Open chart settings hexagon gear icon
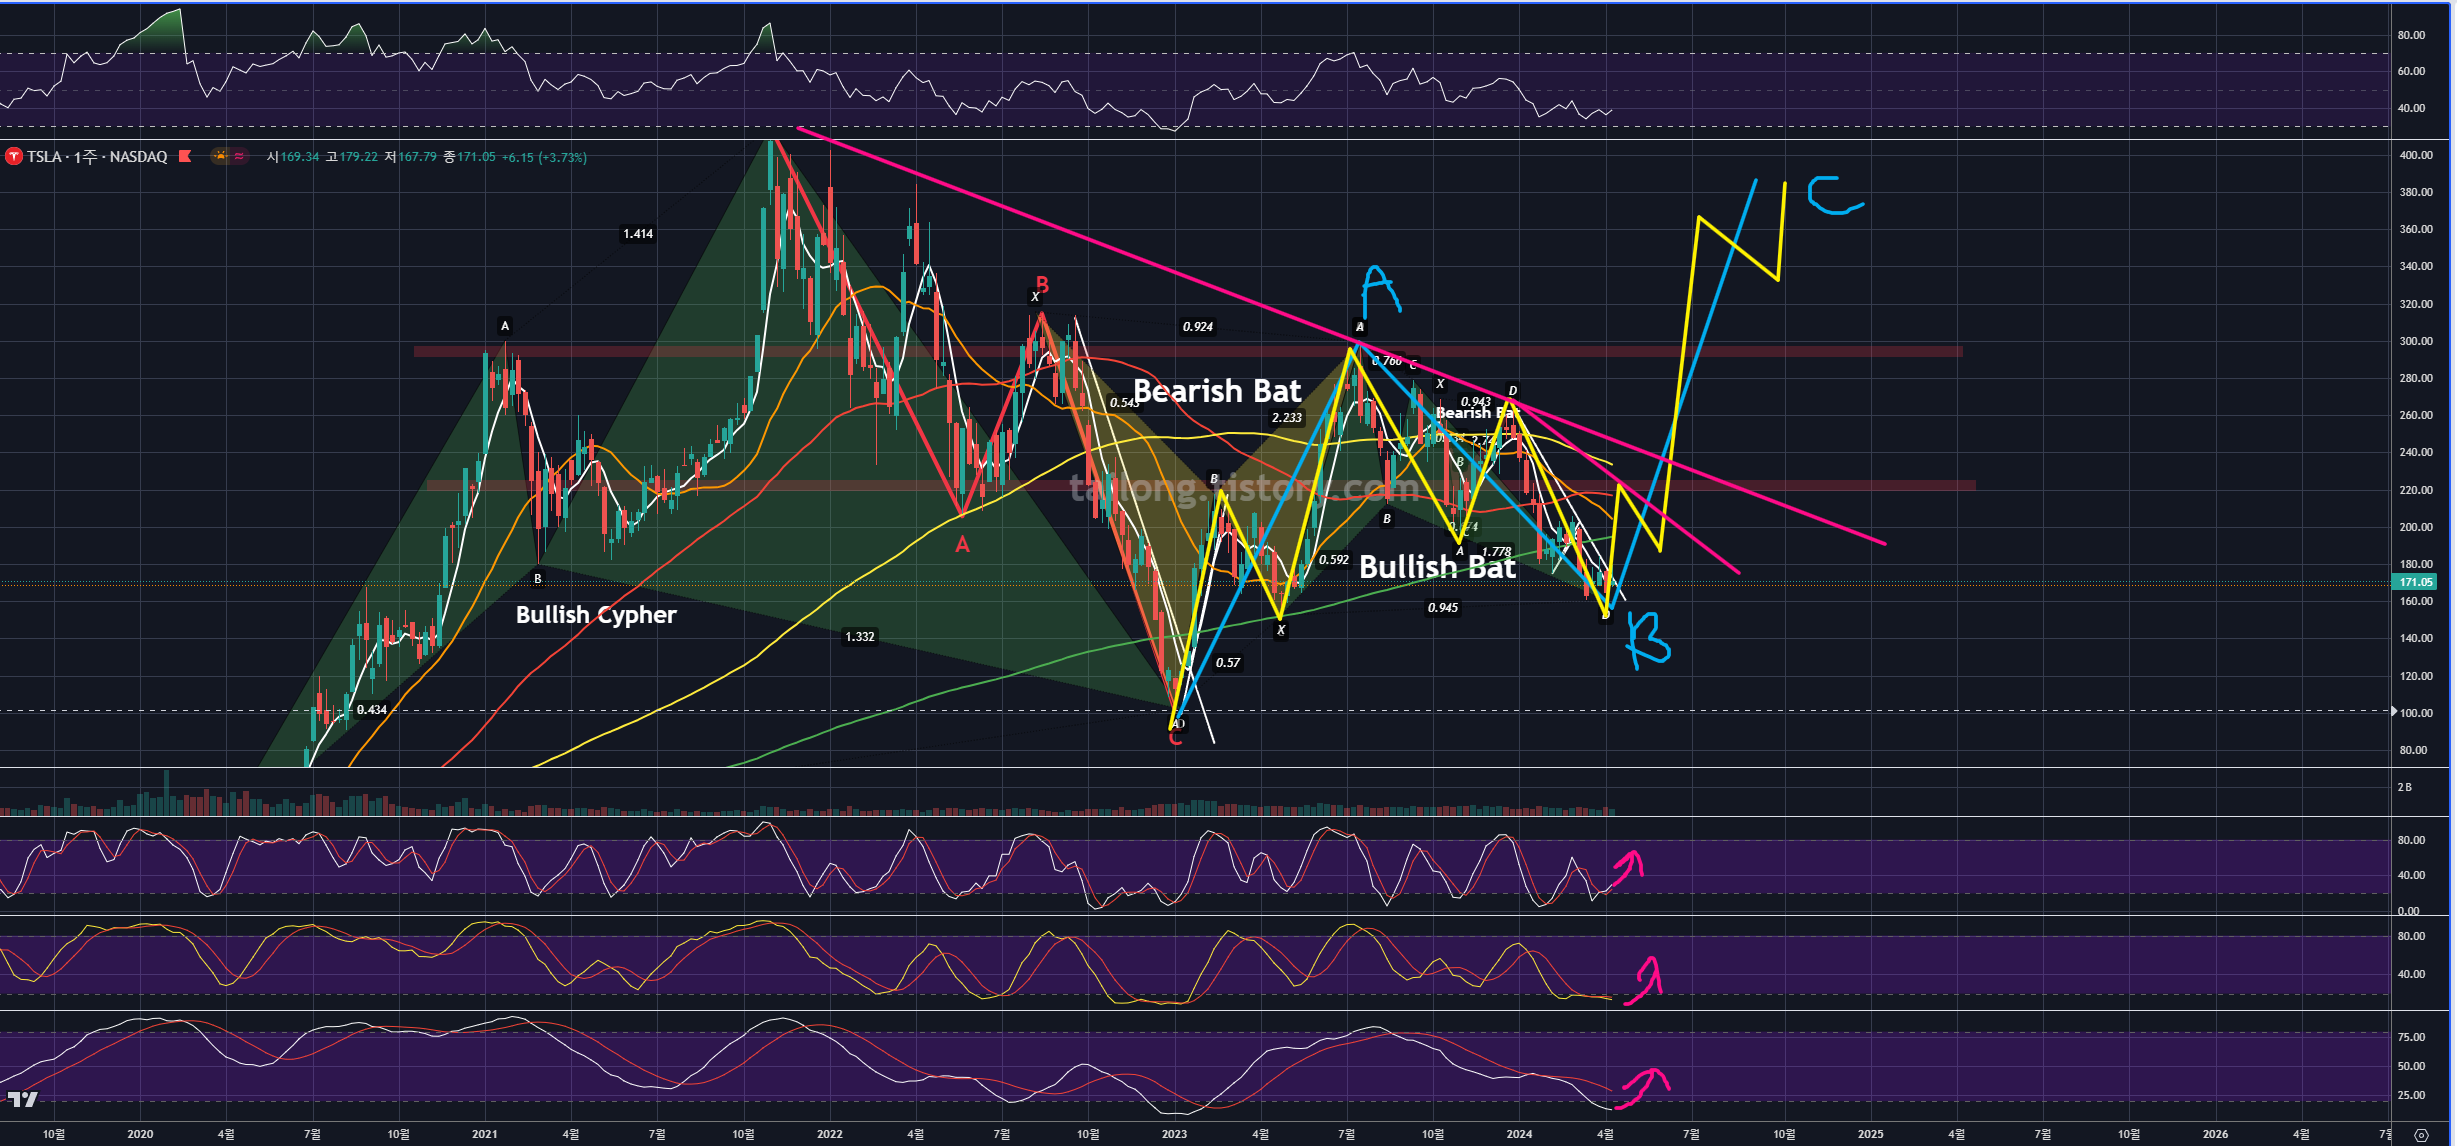 2421,1135
